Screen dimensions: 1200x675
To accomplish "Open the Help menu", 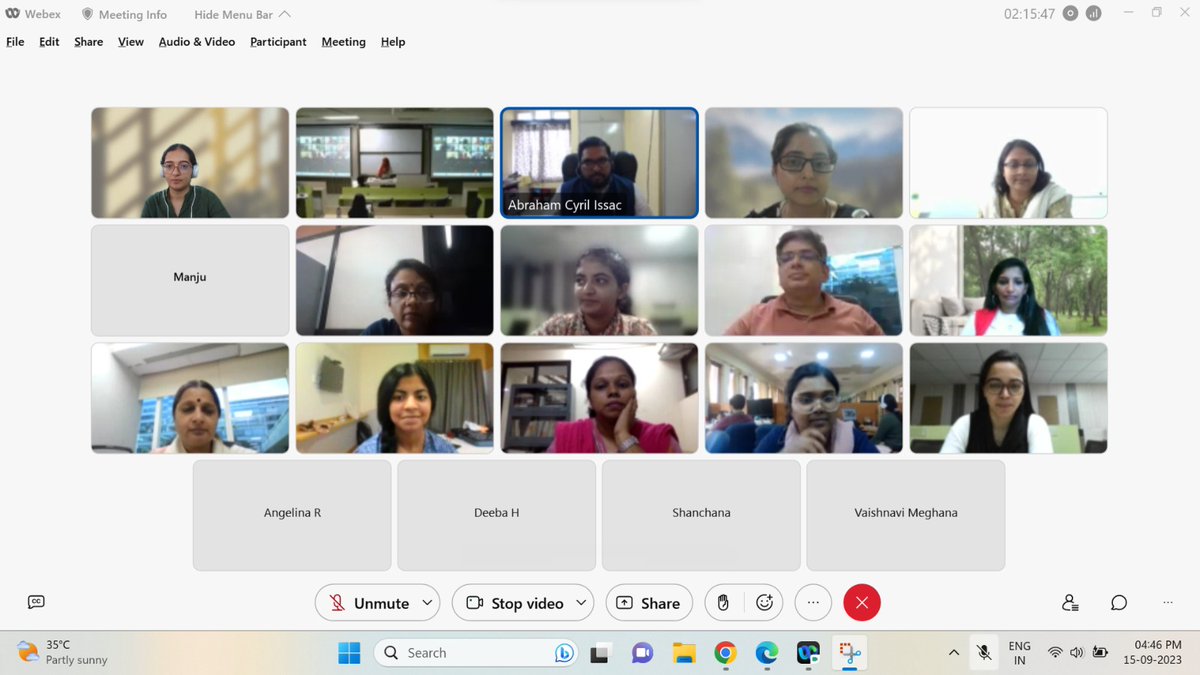I will pyautogui.click(x=393, y=42).
